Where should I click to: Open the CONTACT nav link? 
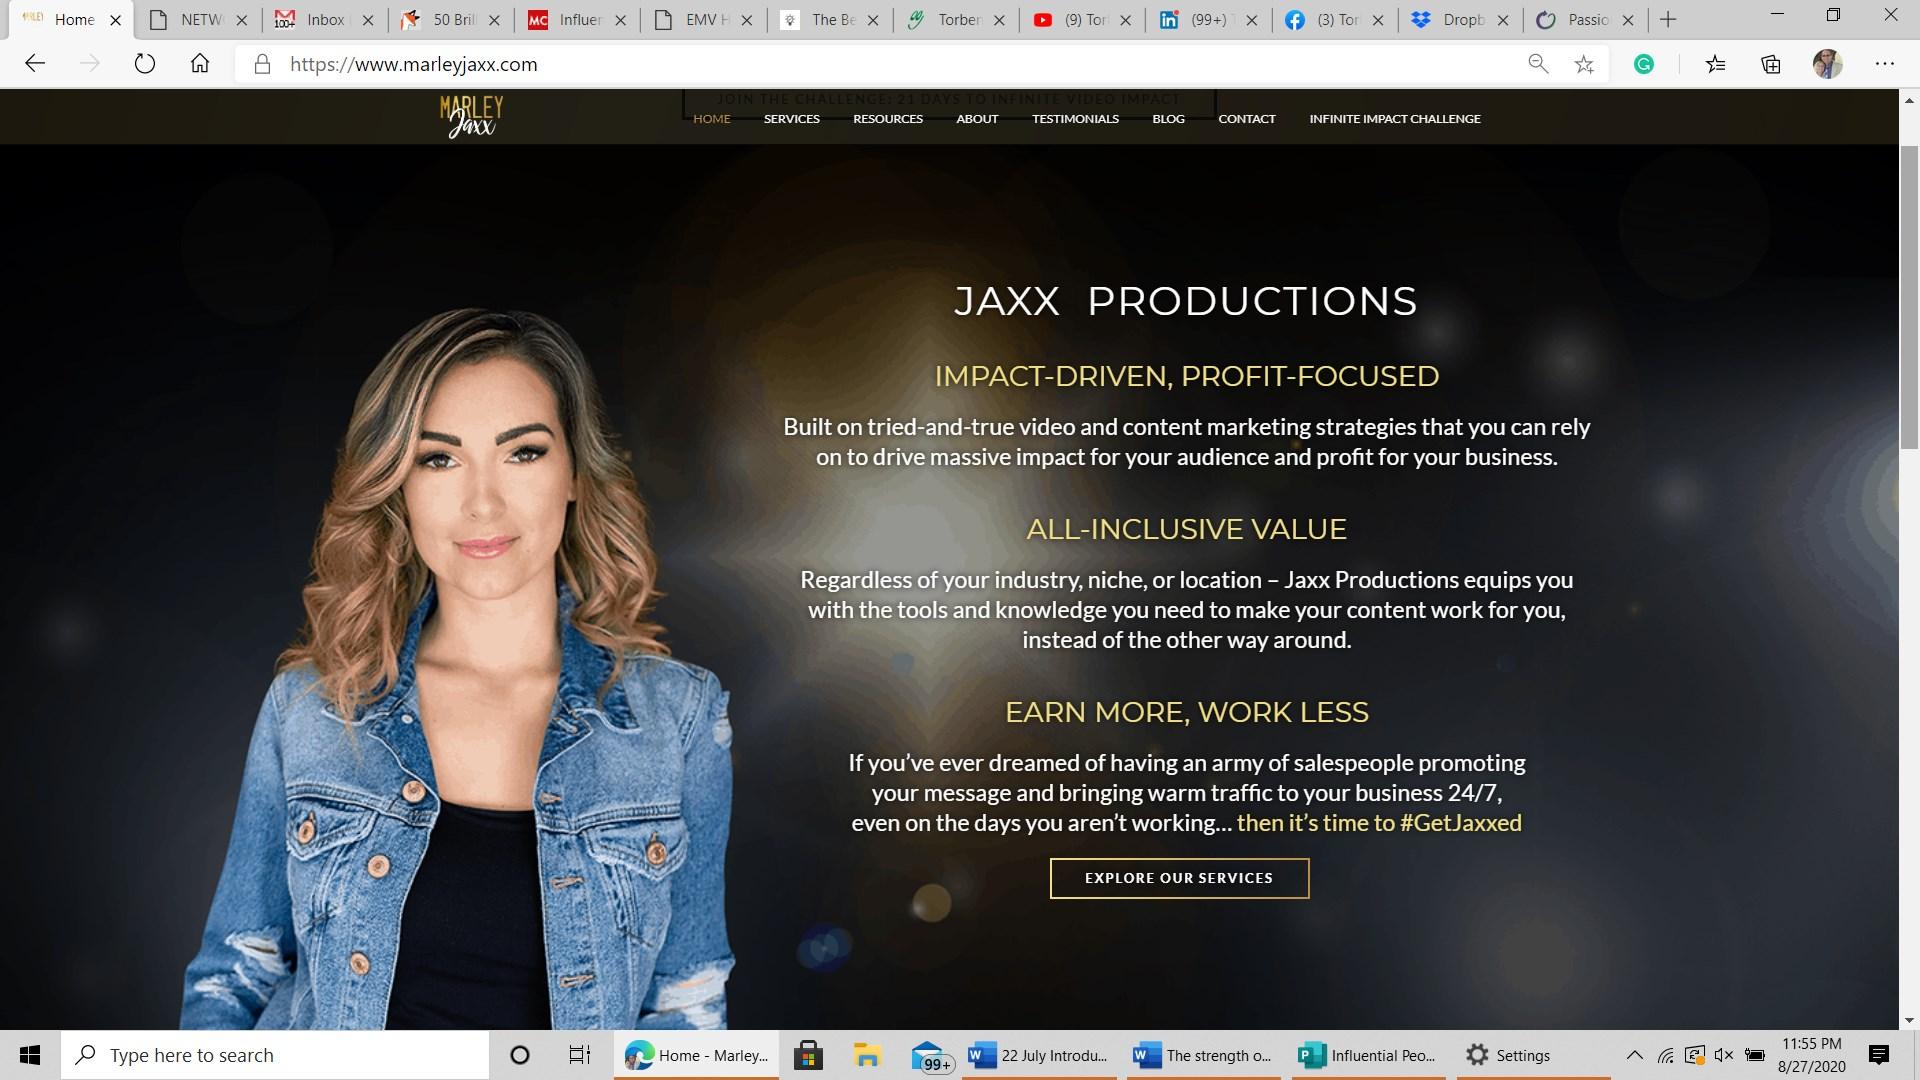point(1246,119)
